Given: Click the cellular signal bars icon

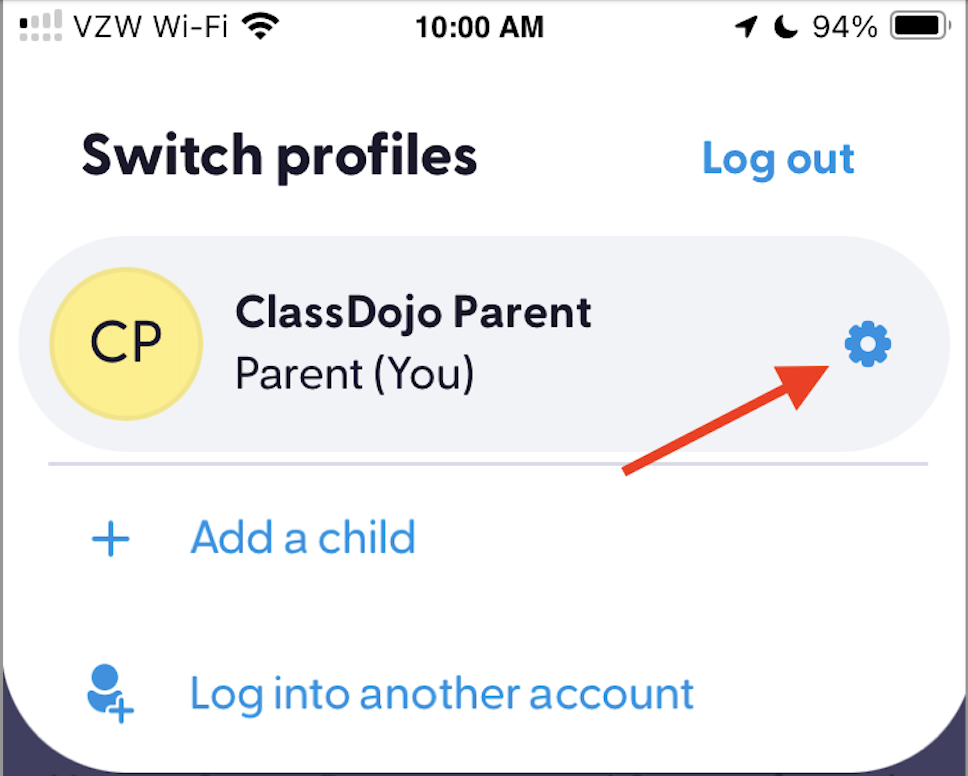Looking at the screenshot, I should click(41, 27).
